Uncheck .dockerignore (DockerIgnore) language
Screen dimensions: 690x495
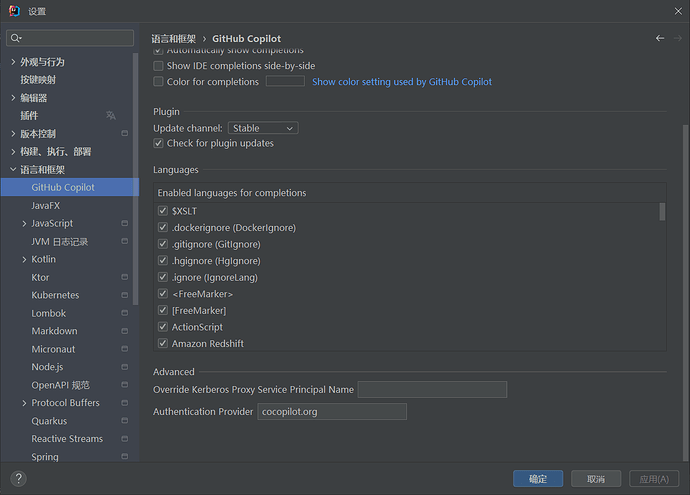click(x=163, y=227)
